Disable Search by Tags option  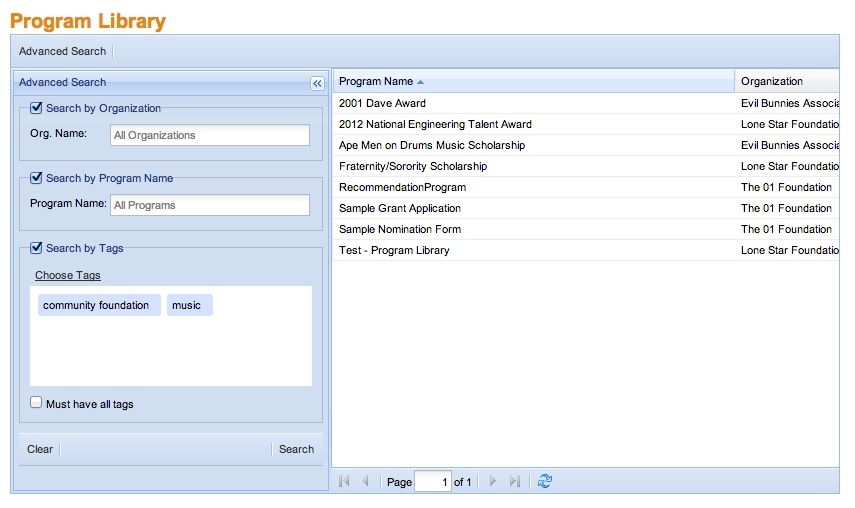click(37, 248)
